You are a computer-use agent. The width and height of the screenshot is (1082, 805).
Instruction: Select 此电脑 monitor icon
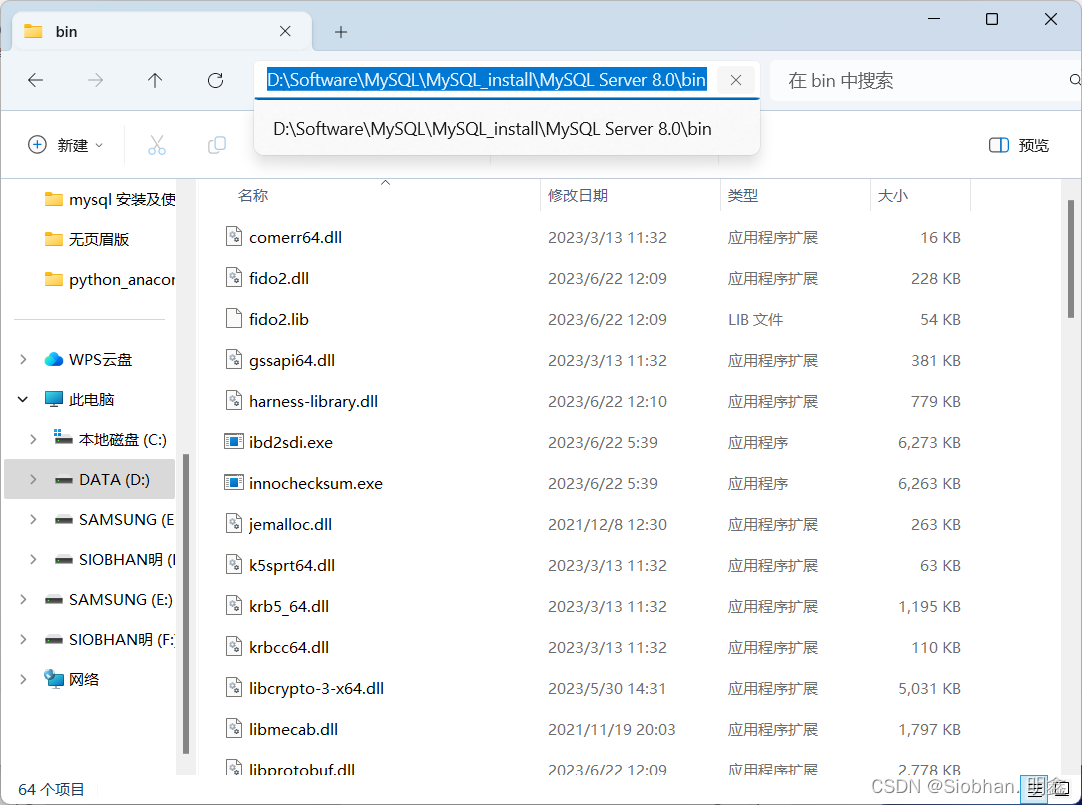click(53, 399)
